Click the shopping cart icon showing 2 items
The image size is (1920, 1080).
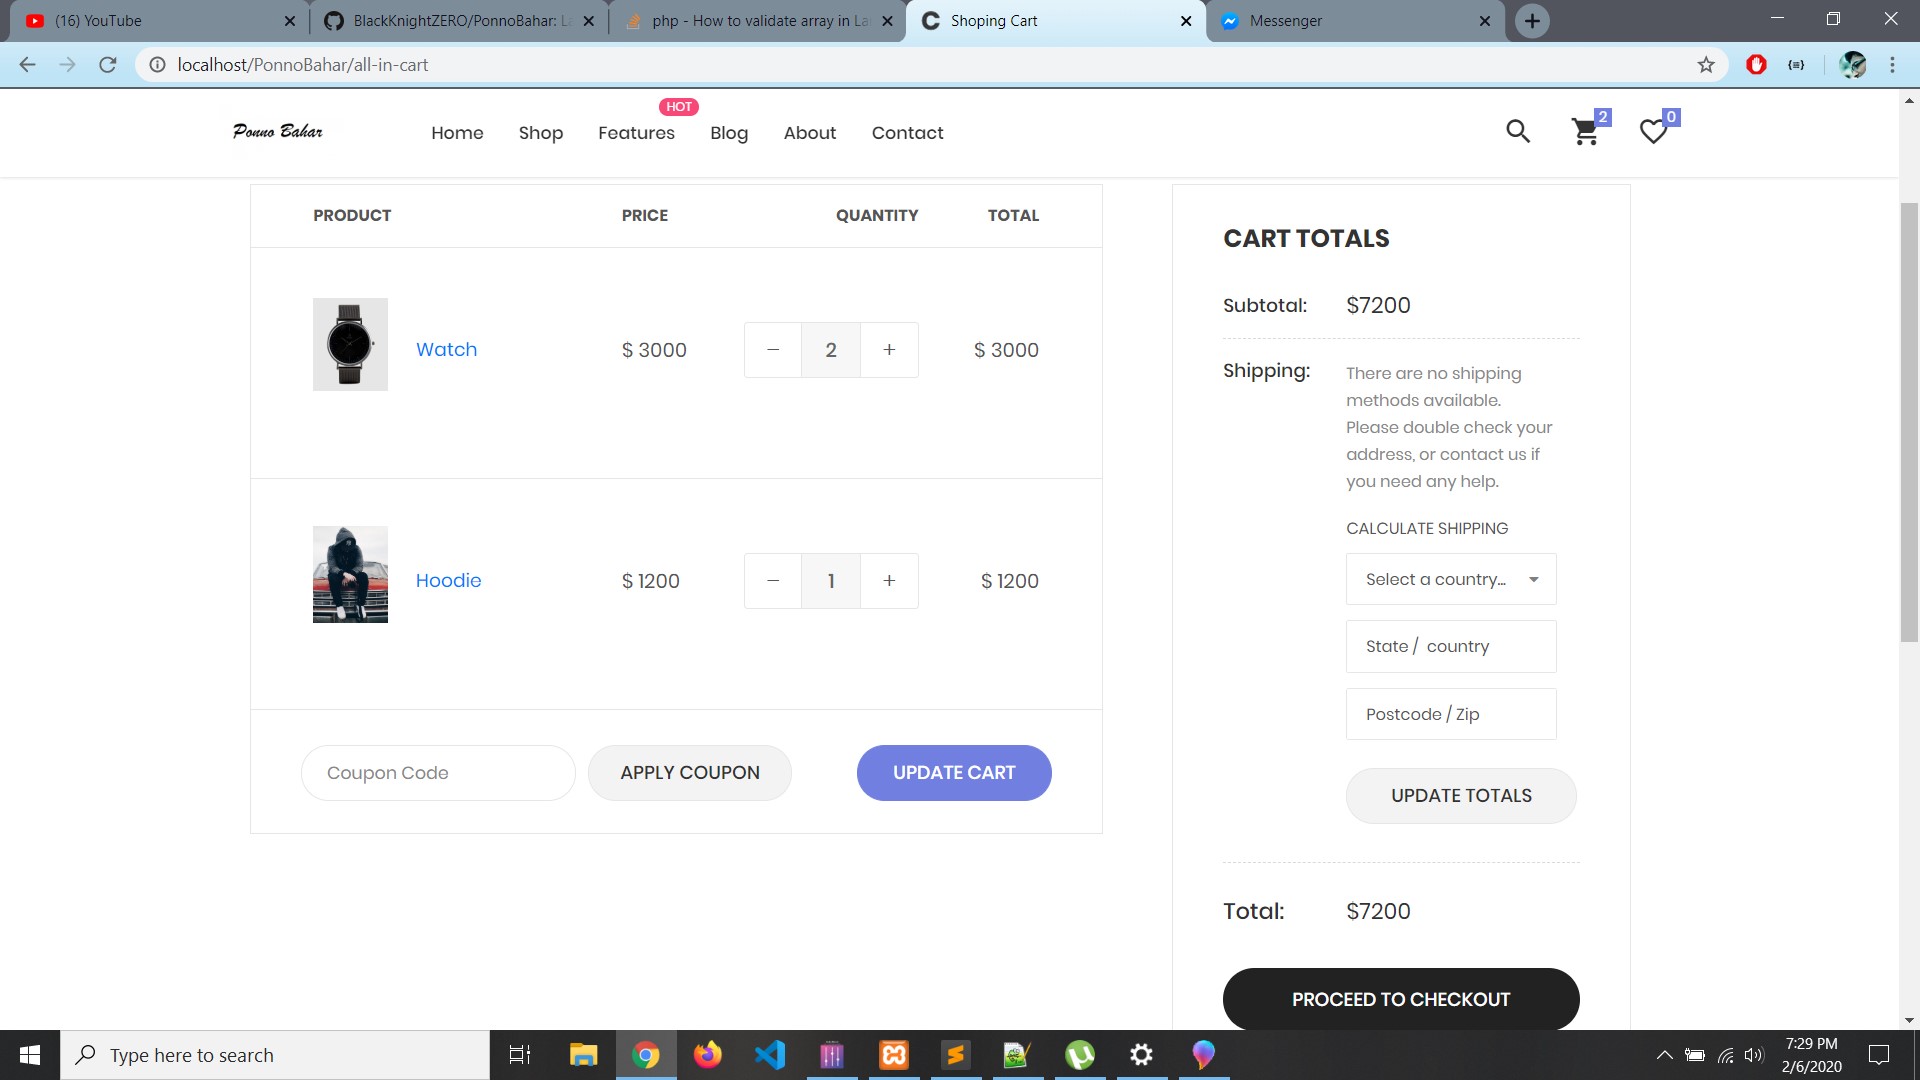[1586, 131]
